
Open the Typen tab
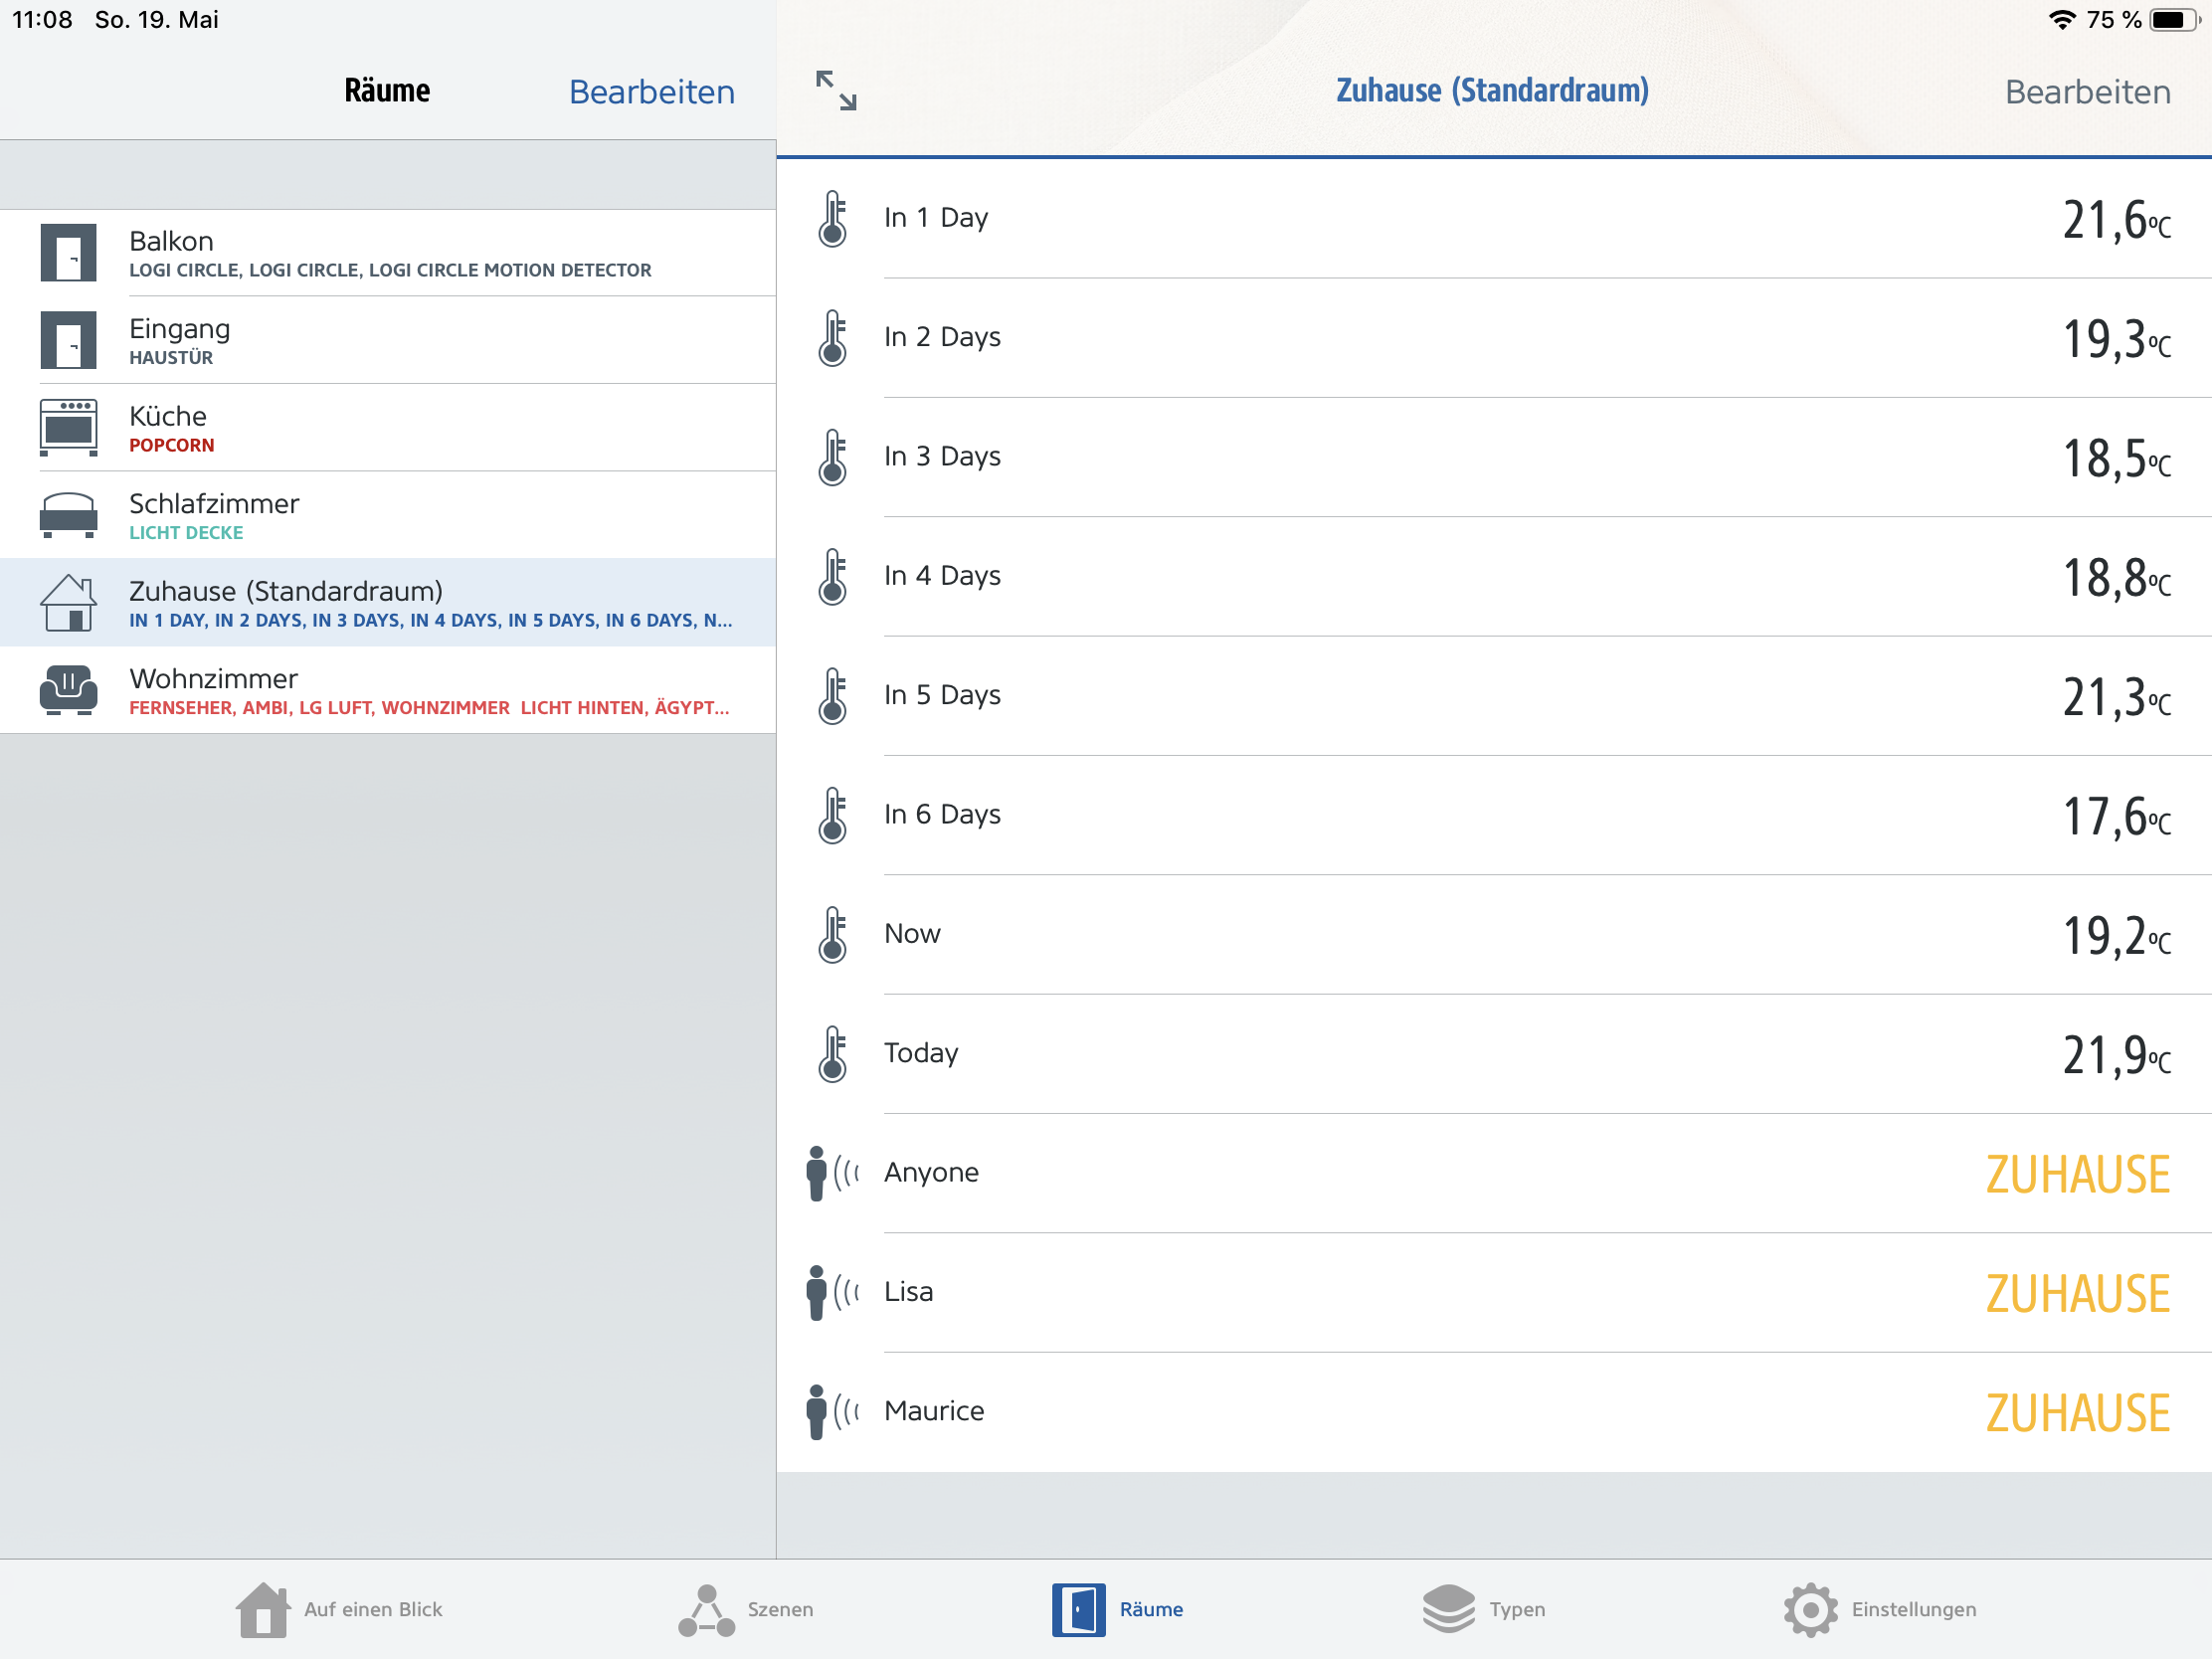[1484, 1609]
